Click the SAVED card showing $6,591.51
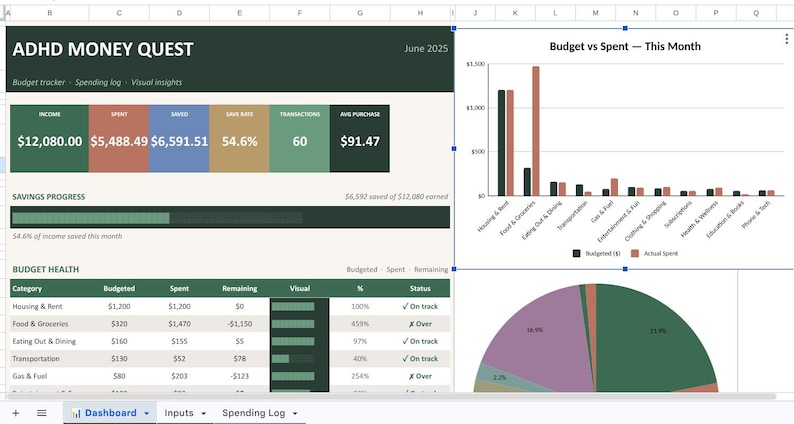 (x=179, y=138)
